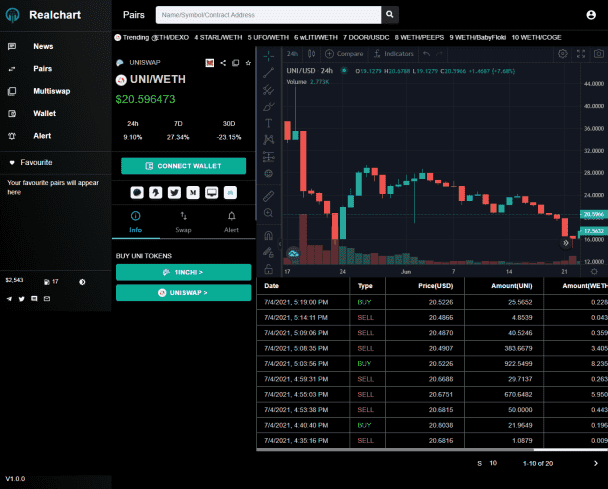Go to next page of trades
This screenshot has height=489, width=608.
click(596, 463)
